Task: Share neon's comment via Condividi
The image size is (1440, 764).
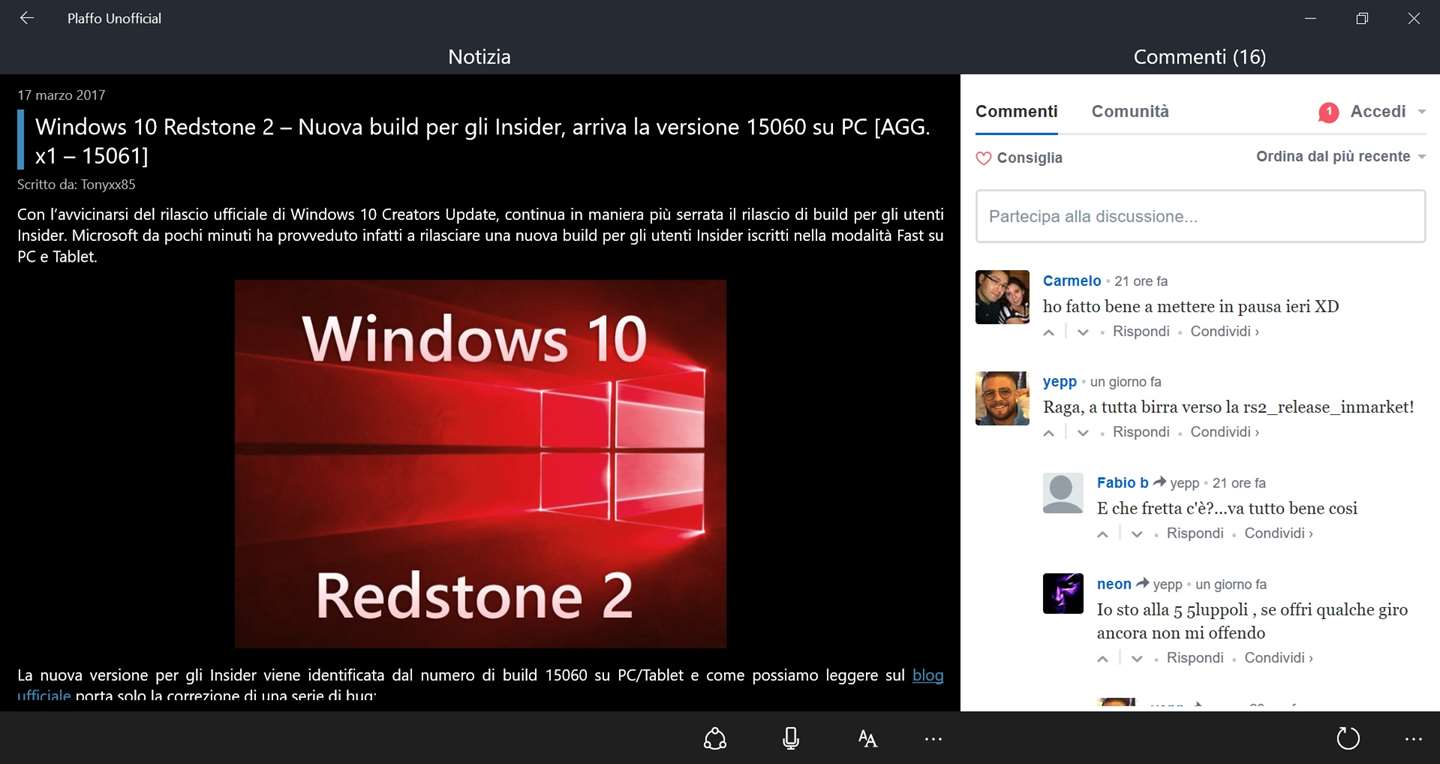Action: 1279,658
